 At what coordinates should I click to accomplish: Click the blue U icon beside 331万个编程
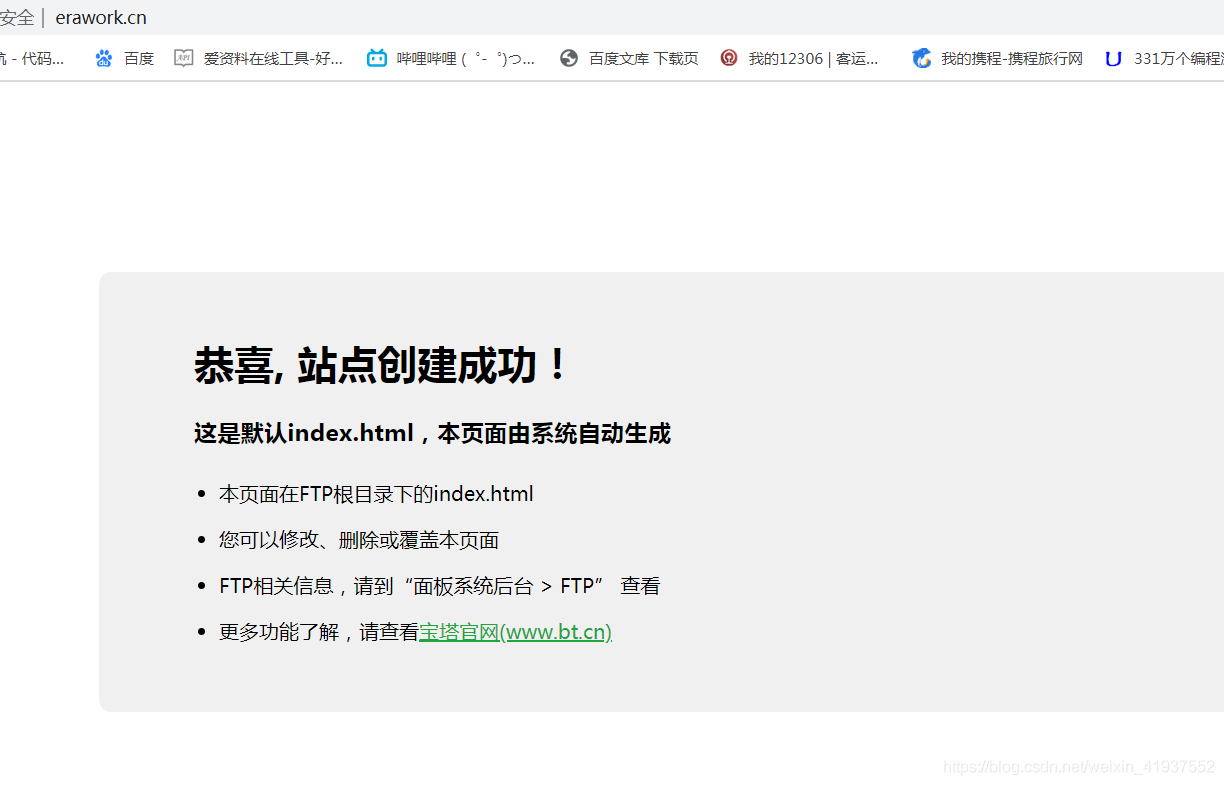(x=1113, y=58)
